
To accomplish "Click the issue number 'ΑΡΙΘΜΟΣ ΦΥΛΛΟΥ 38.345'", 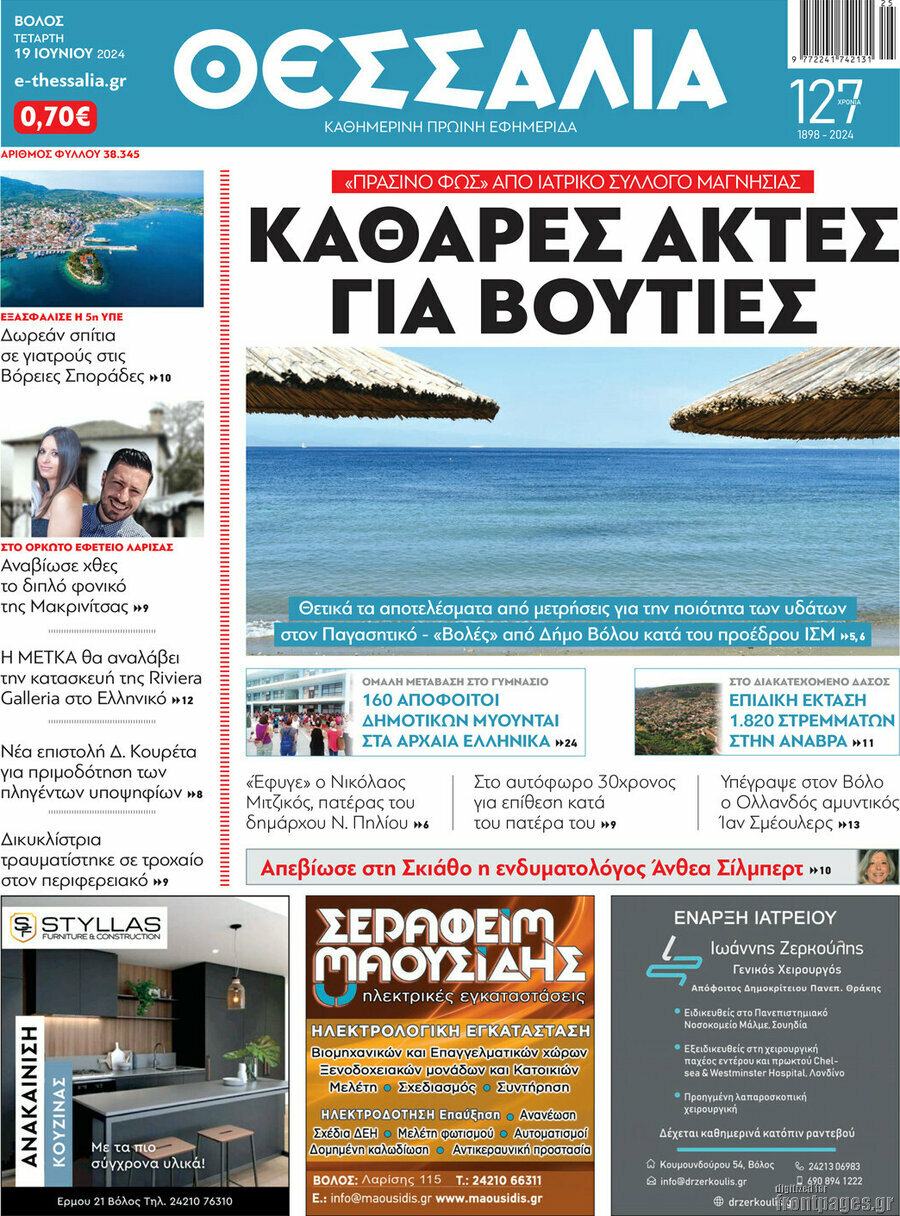I will pos(70,154).
